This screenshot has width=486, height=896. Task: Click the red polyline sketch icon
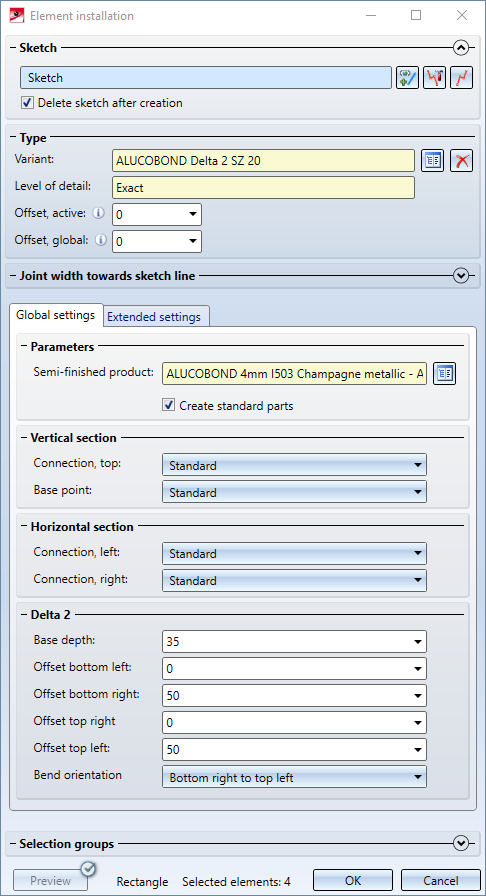pos(462,78)
